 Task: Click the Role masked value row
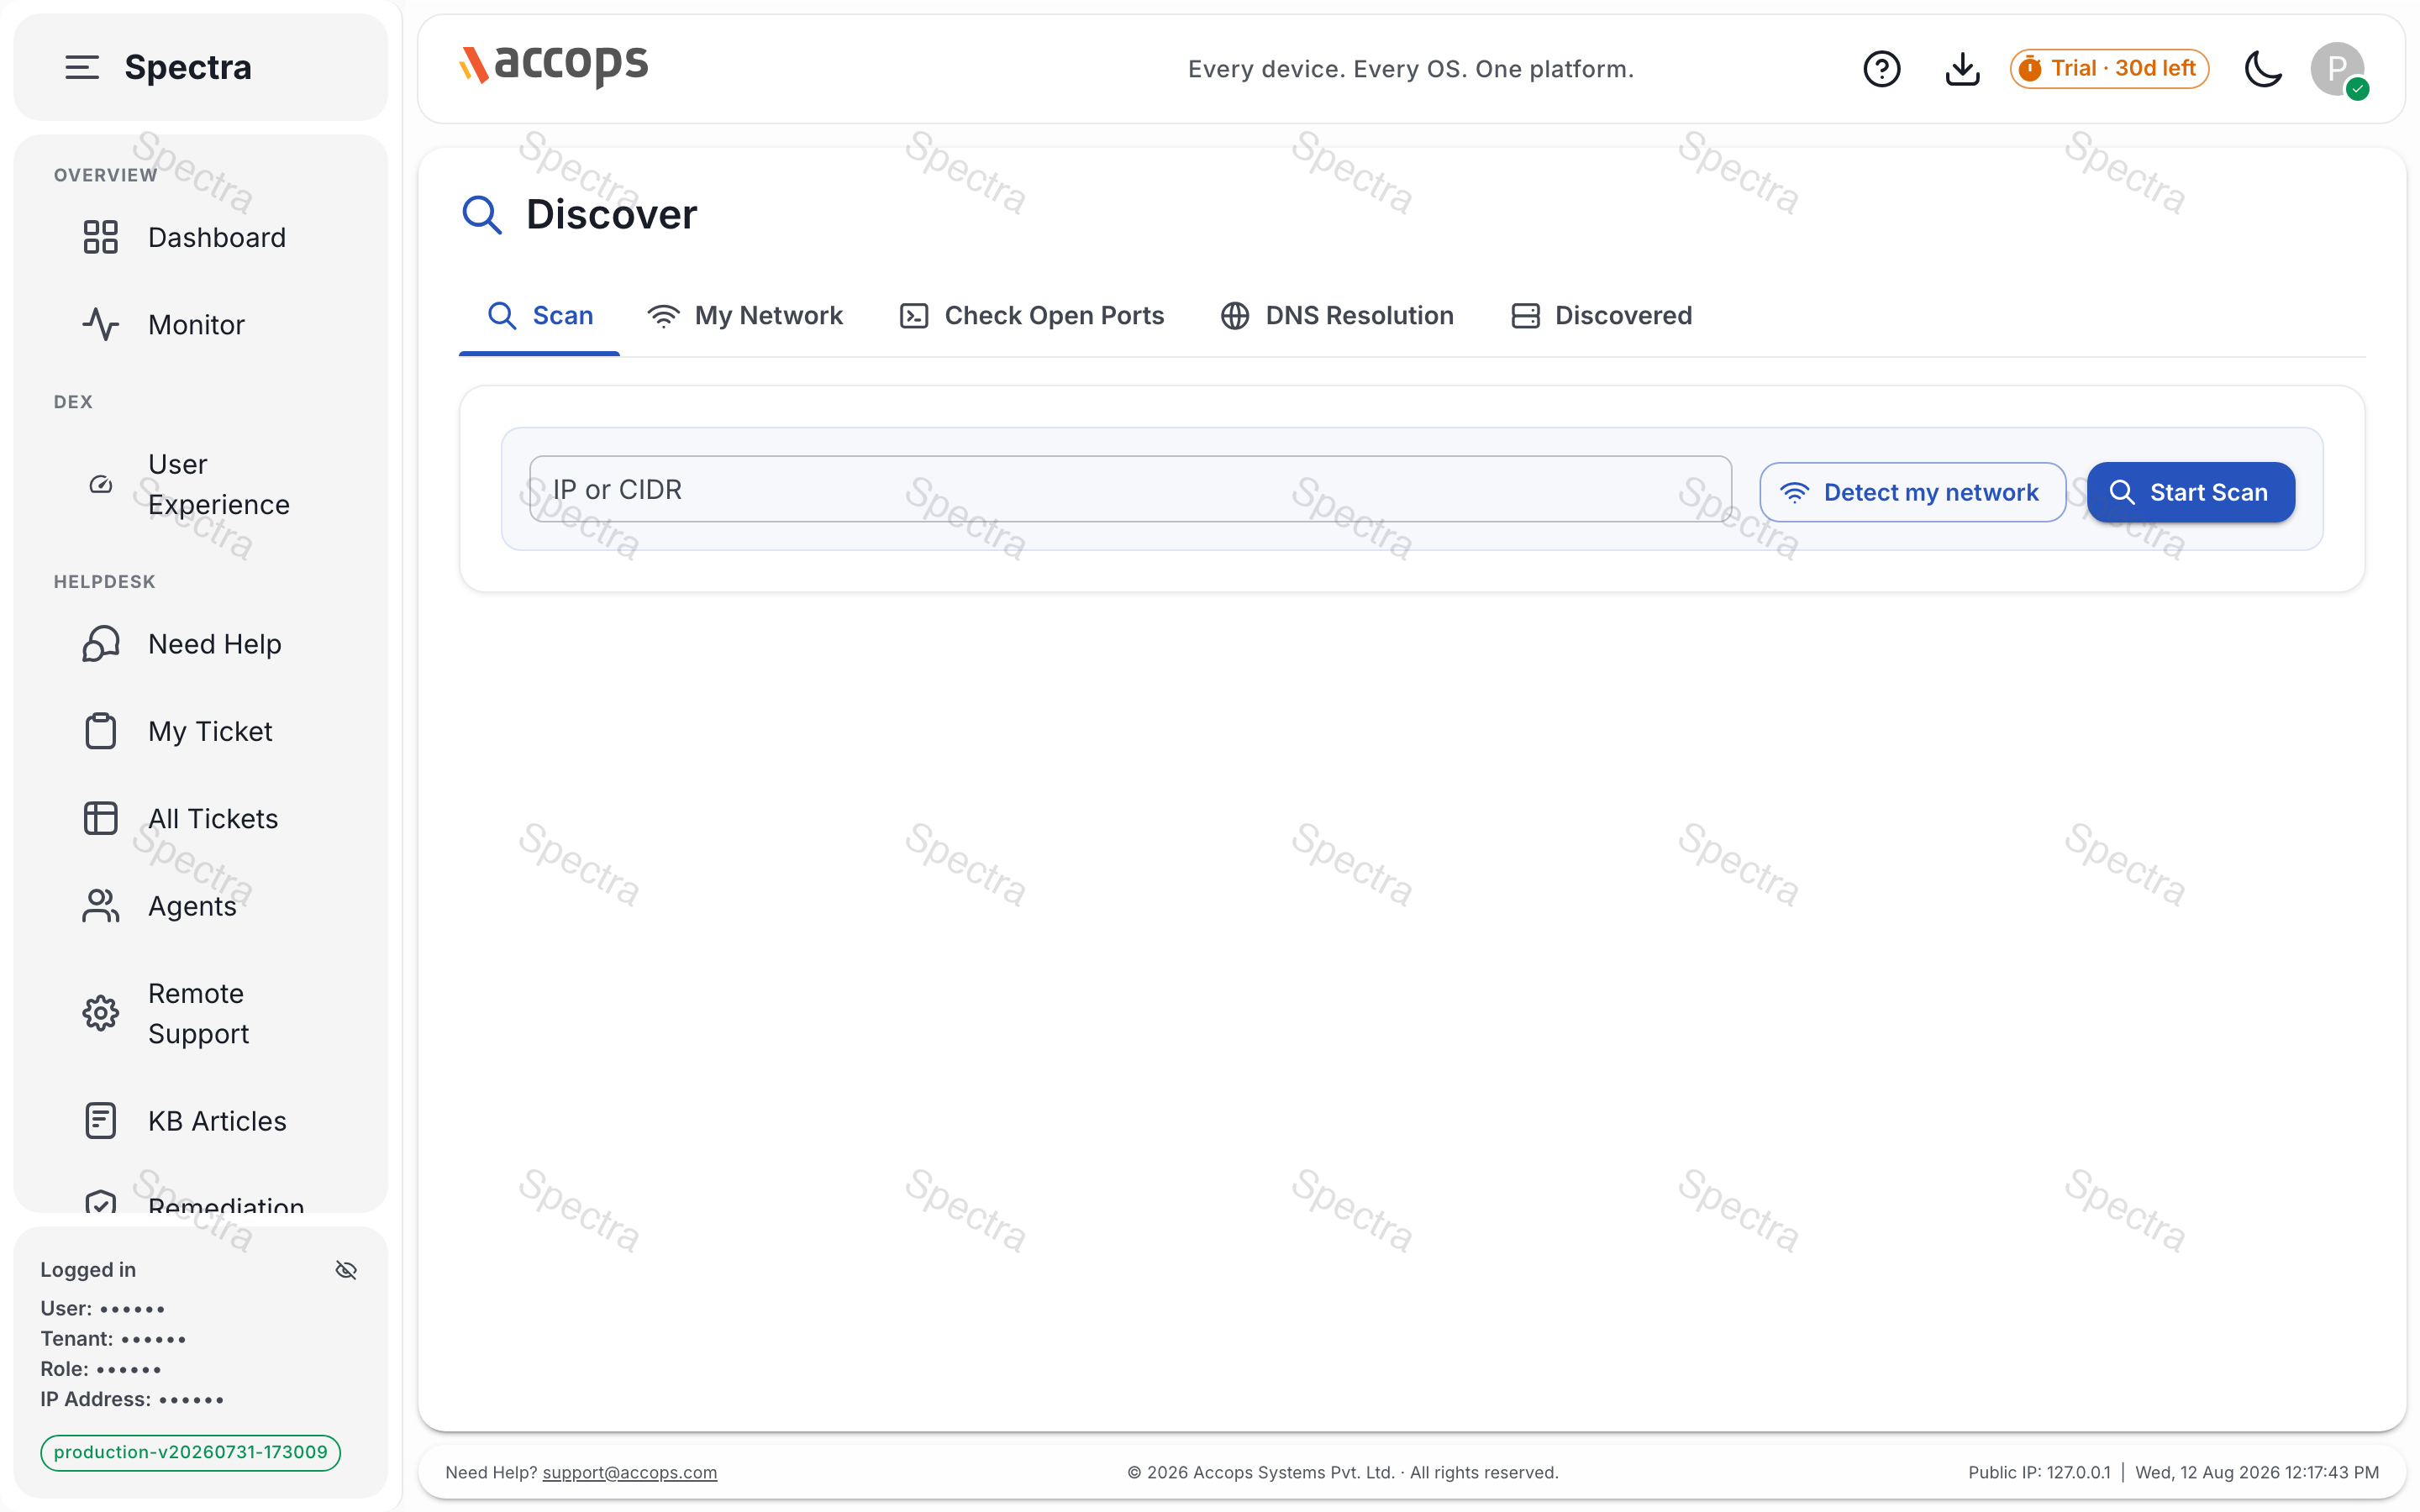click(101, 1369)
